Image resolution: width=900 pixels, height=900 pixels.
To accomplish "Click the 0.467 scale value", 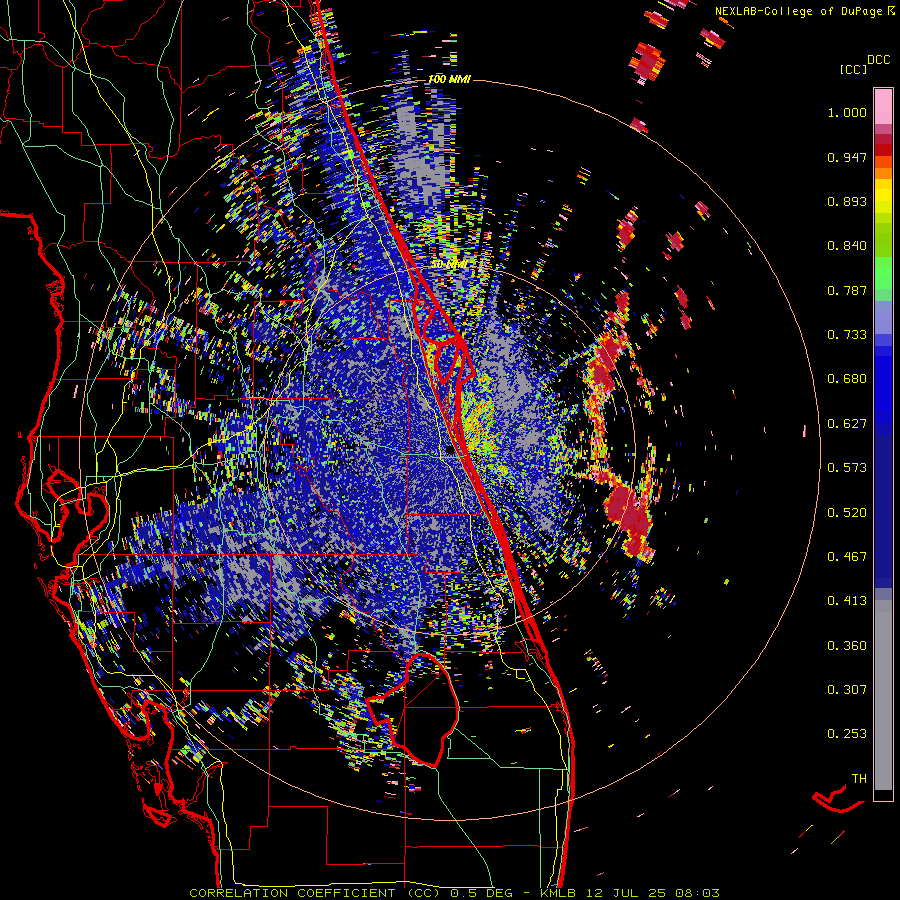I will point(847,557).
